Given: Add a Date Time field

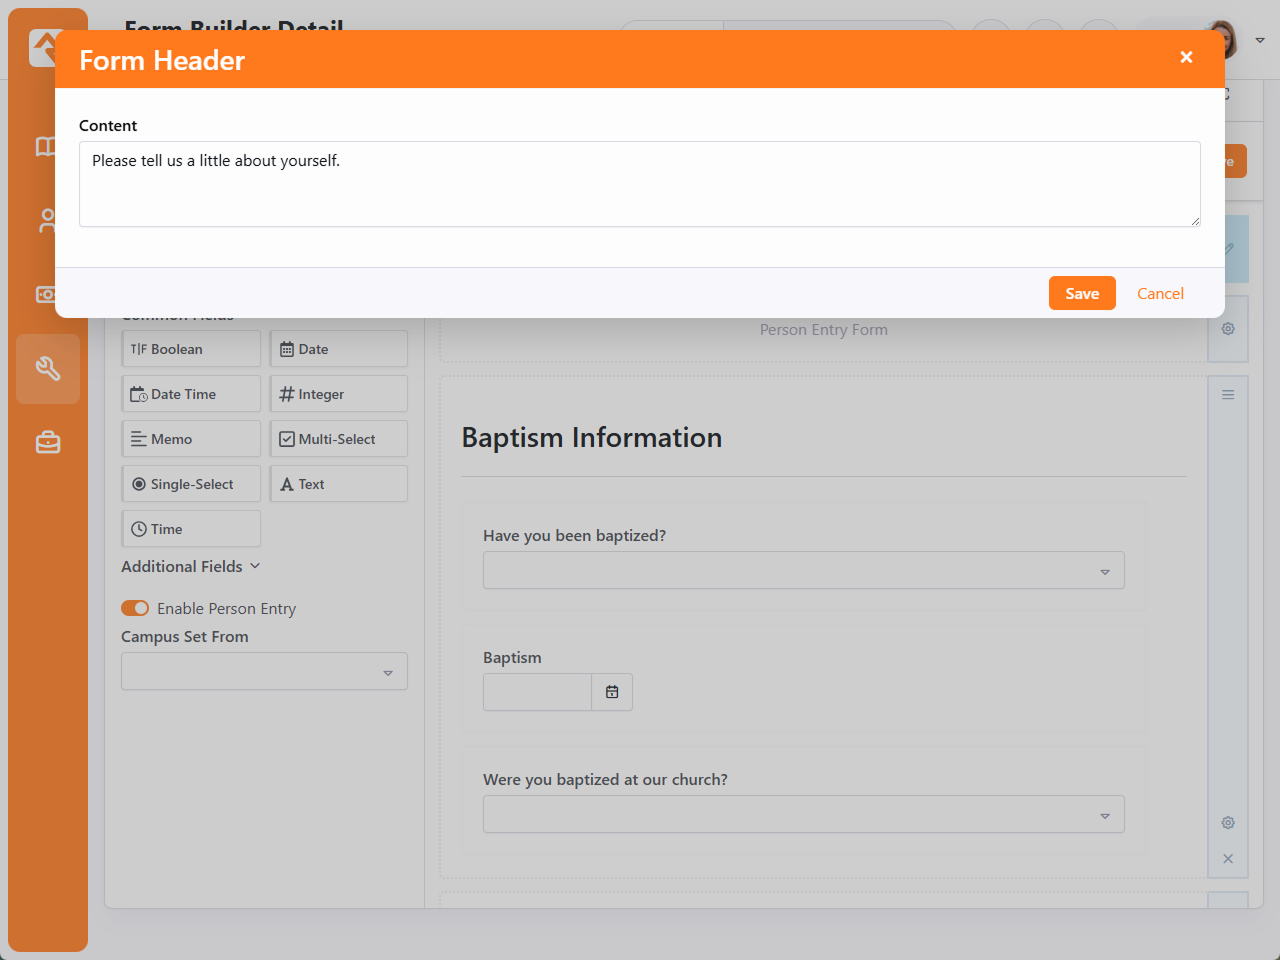Looking at the screenshot, I should pos(191,394).
